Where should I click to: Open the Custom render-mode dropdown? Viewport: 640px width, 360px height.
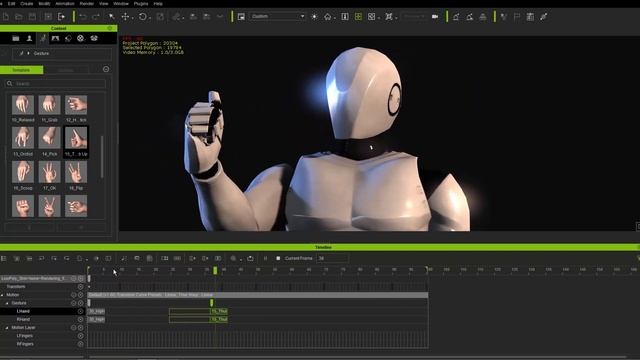[278, 16]
